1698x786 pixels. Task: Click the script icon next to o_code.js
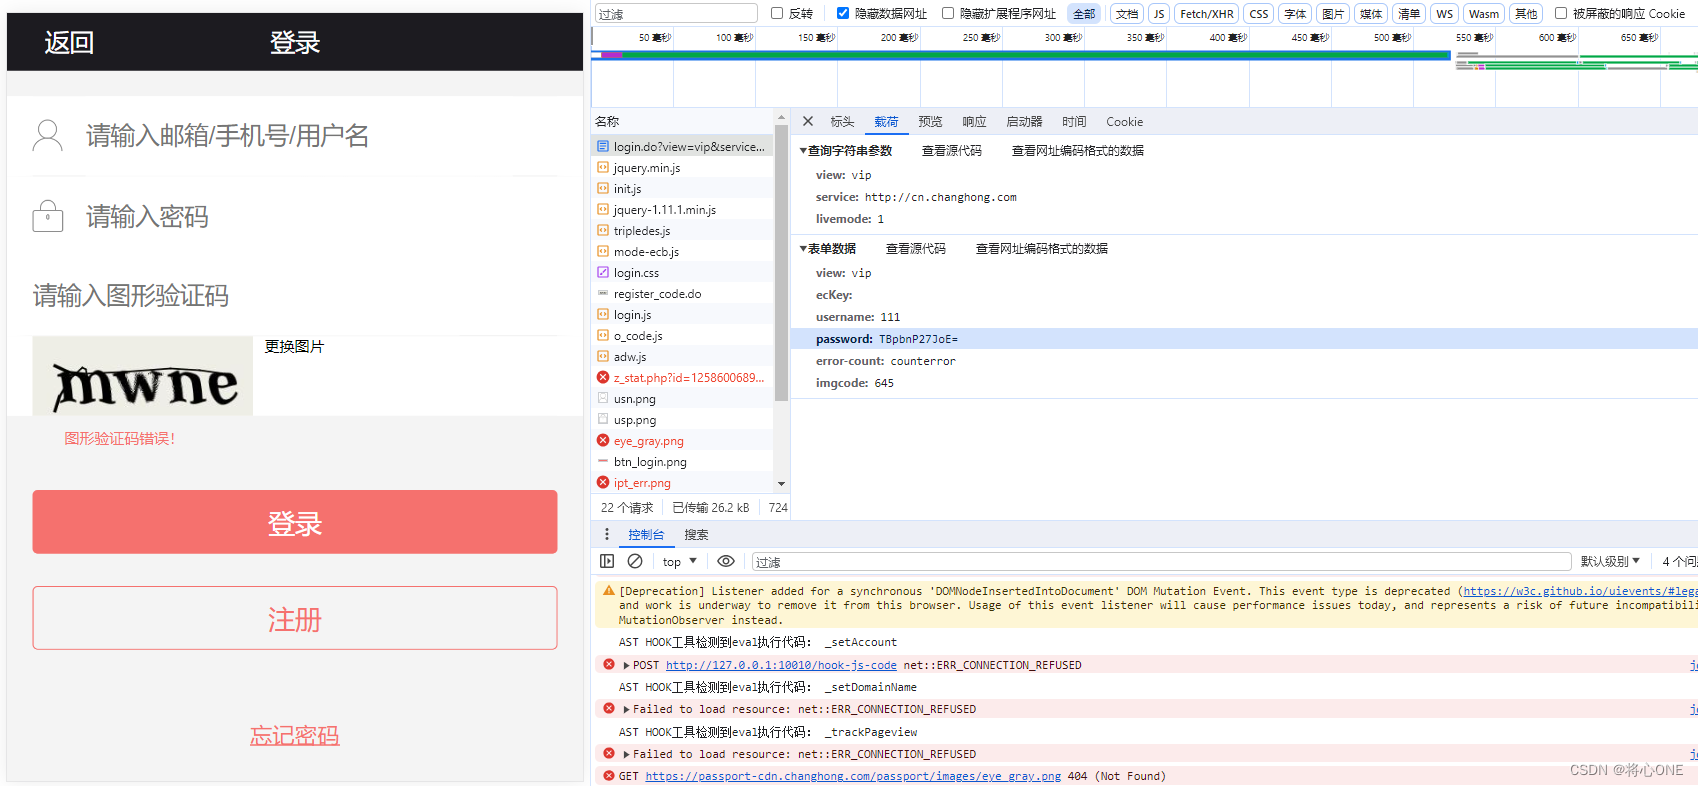603,335
